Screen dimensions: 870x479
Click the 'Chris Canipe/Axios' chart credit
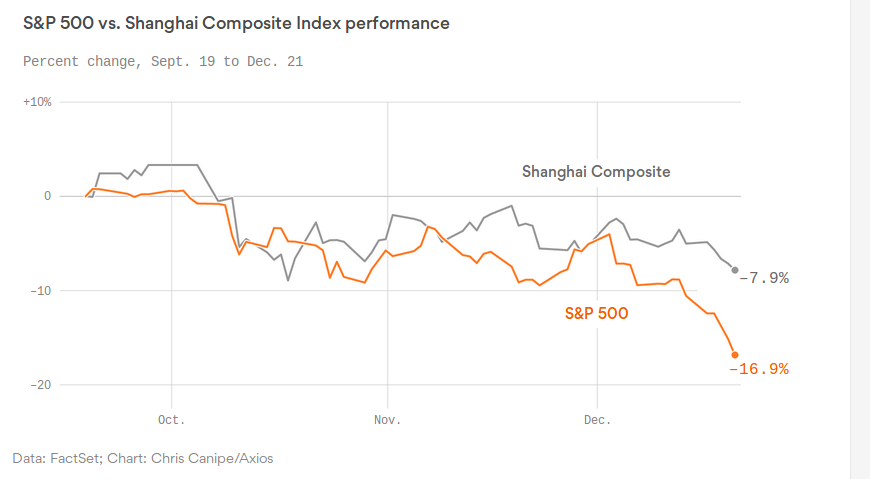click(x=214, y=458)
